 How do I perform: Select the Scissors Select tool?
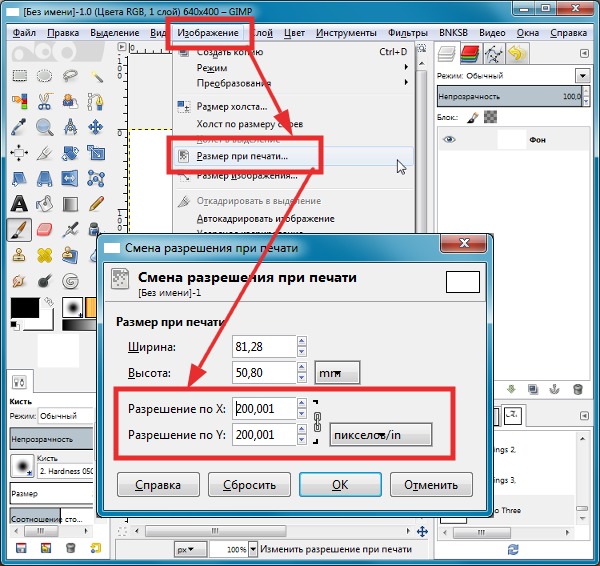44,101
